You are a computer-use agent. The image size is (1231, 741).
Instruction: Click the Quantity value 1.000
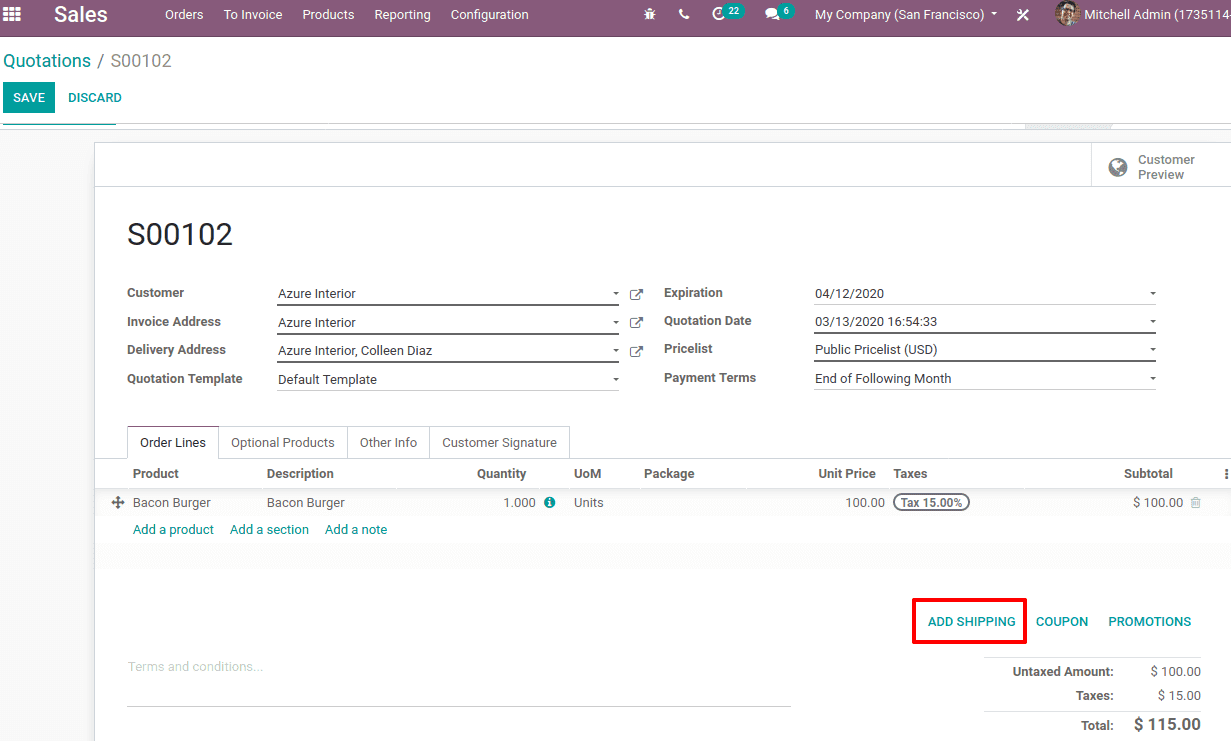[519, 503]
